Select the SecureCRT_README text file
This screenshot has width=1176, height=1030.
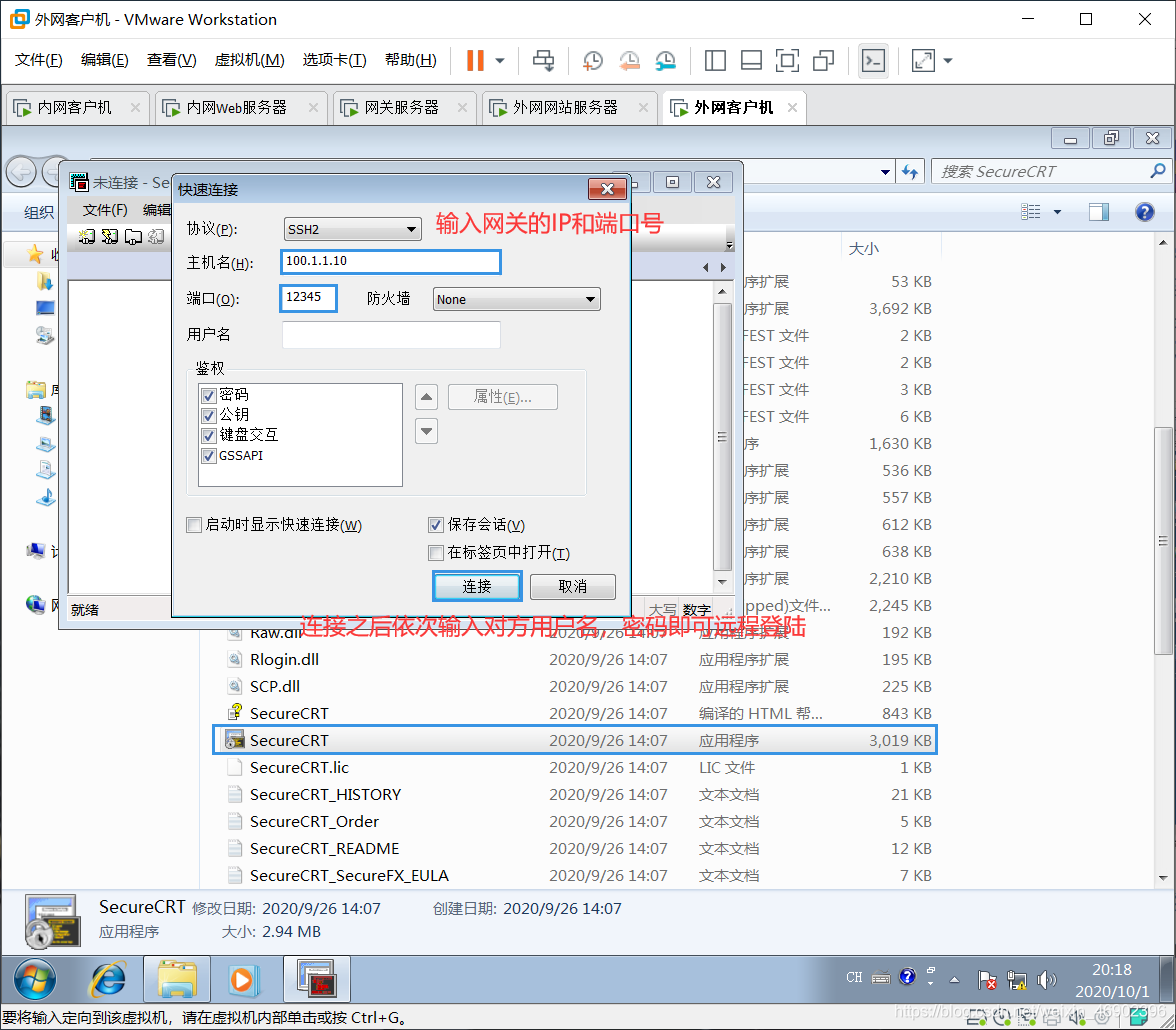pos(324,848)
